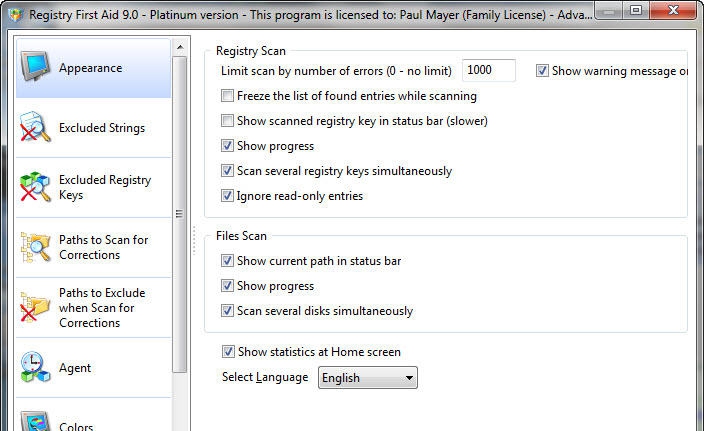
Task: Open the Colors settings section
Action: [93, 415]
